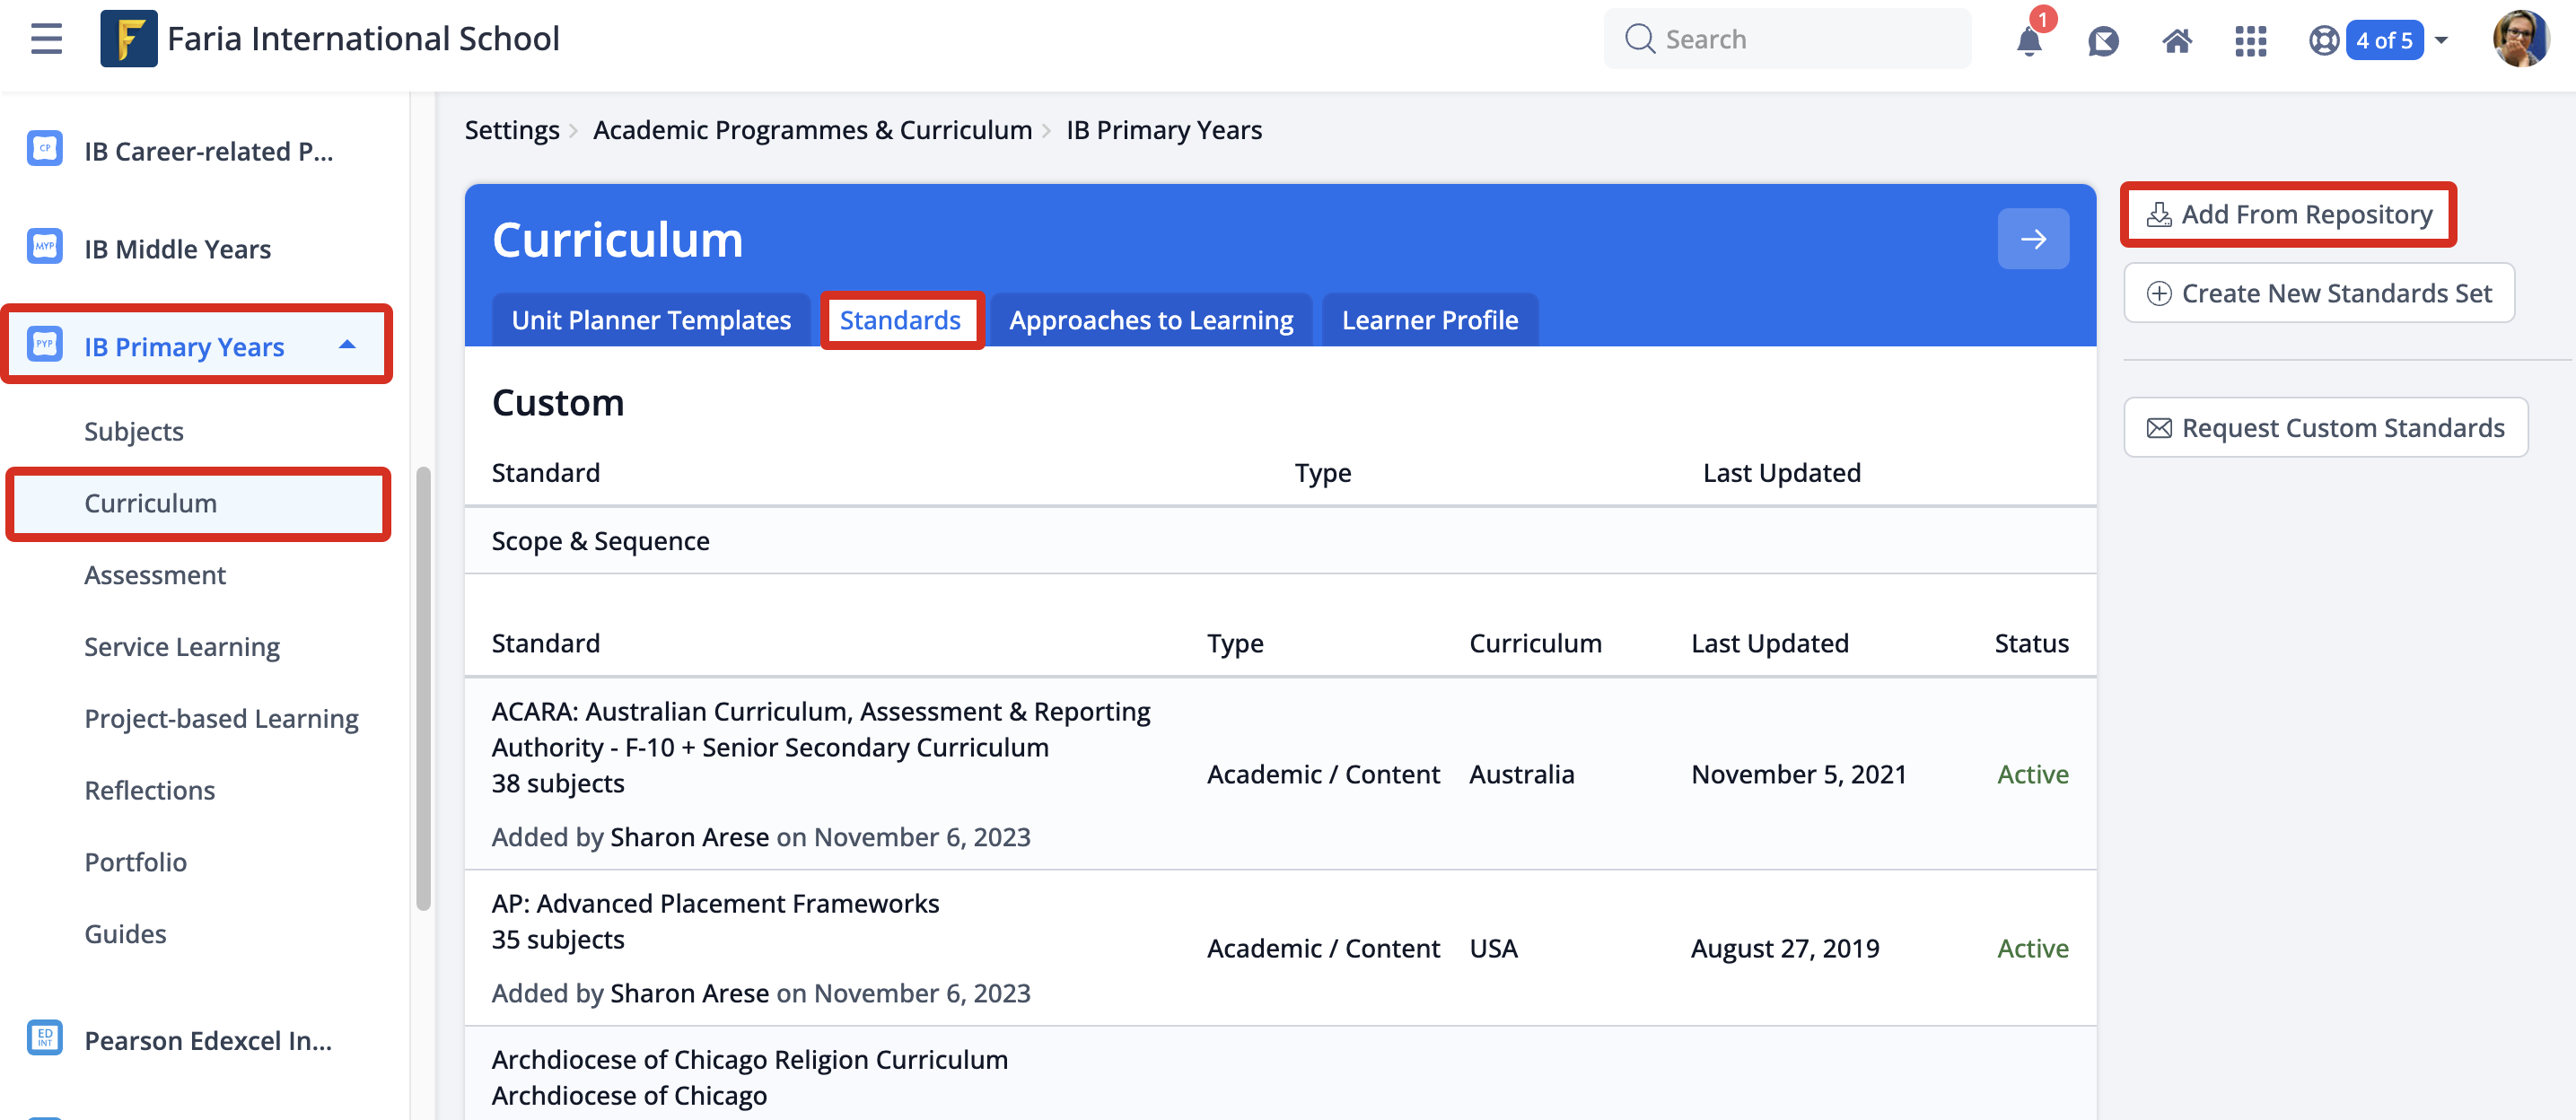The width and height of the screenshot is (2576, 1120).
Task: Click Sharon Arese in ACARA row
Action: (x=689, y=837)
